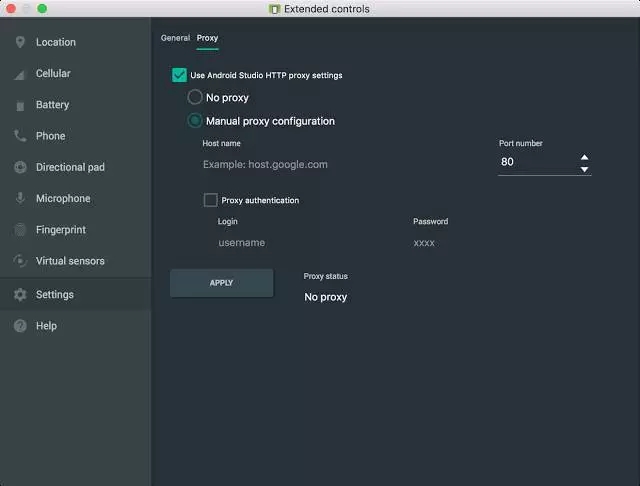Select the No proxy radio button
Image resolution: width=640 pixels, height=486 pixels.
tap(195, 97)
